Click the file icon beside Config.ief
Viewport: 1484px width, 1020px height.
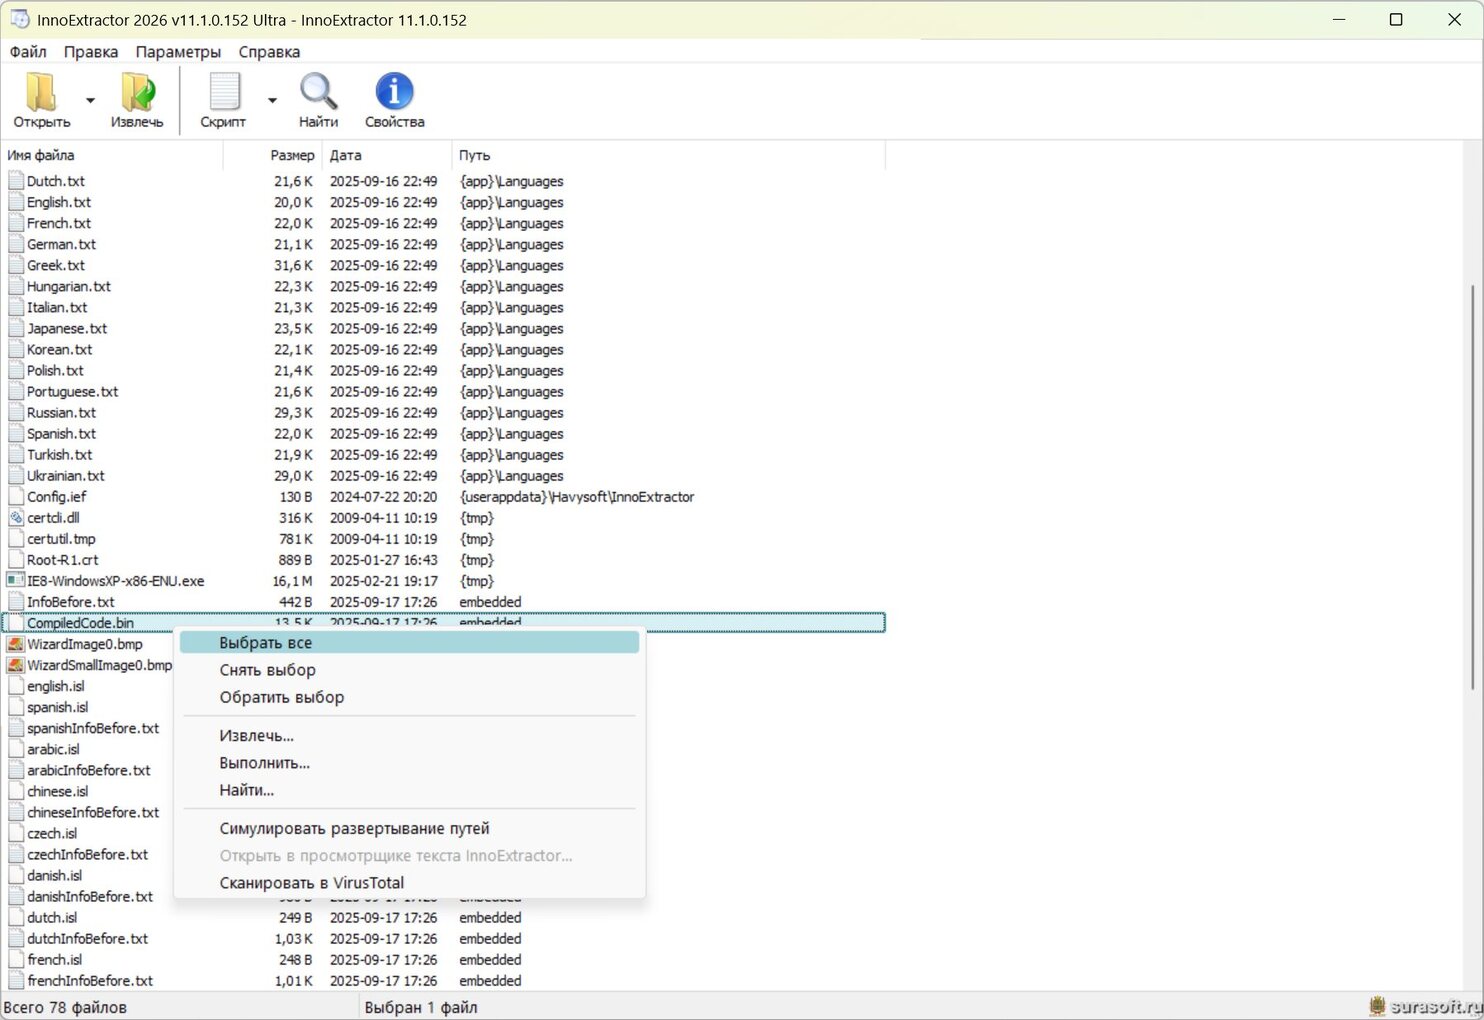(x=16, y=496)
